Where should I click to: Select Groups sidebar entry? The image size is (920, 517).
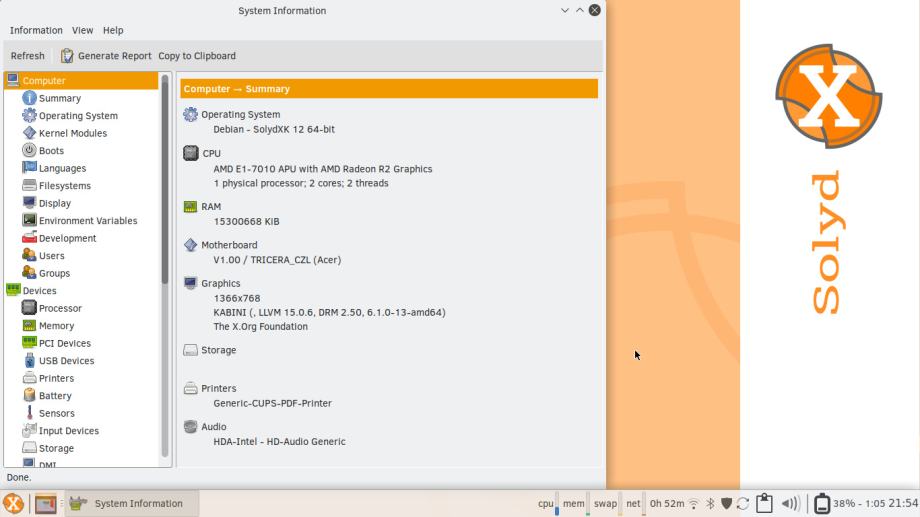click(x=46, y=273)
